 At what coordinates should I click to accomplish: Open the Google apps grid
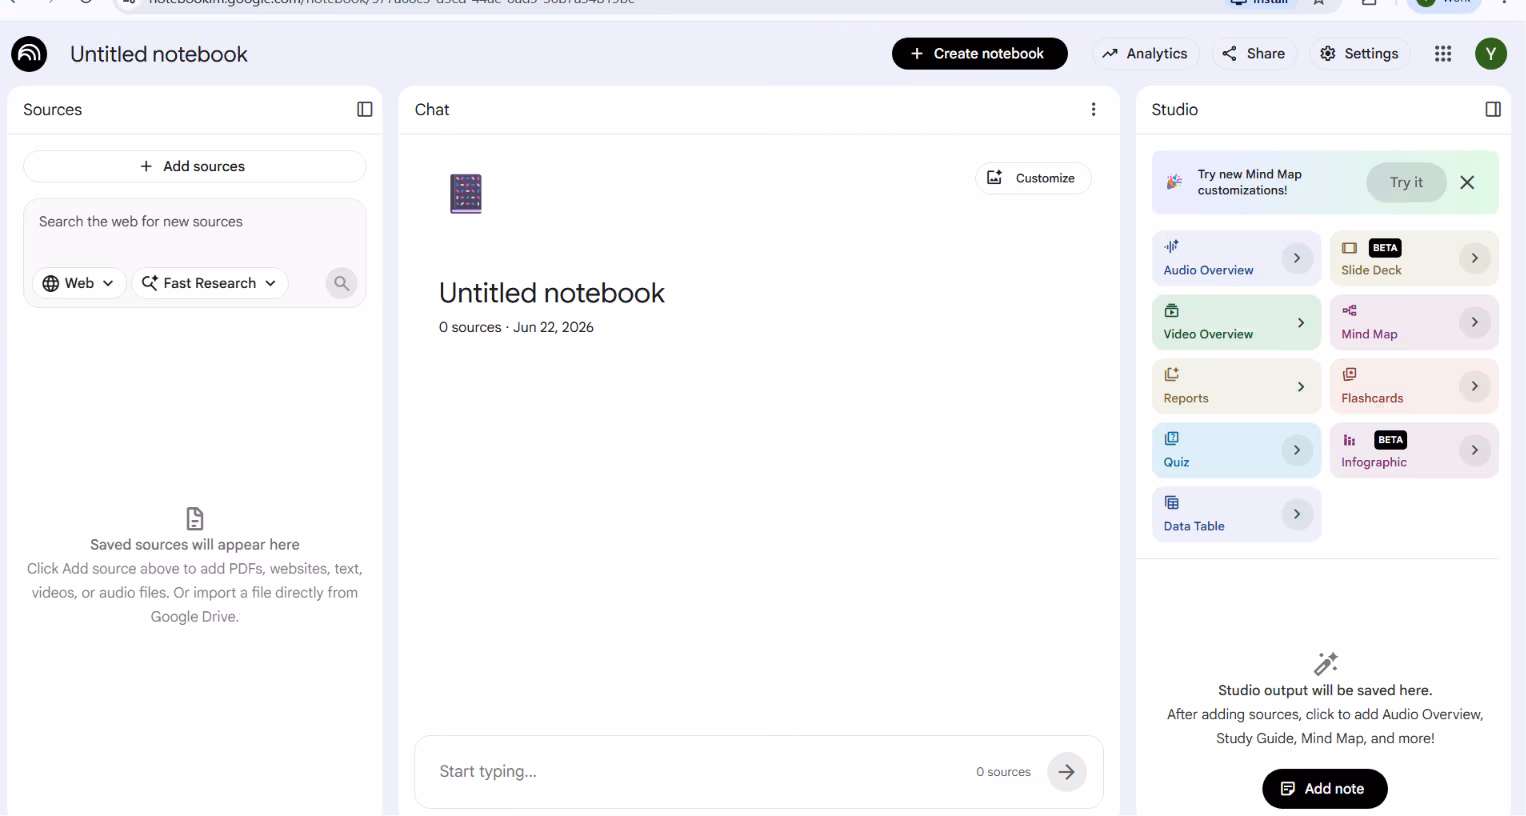tap(1443, 54)
